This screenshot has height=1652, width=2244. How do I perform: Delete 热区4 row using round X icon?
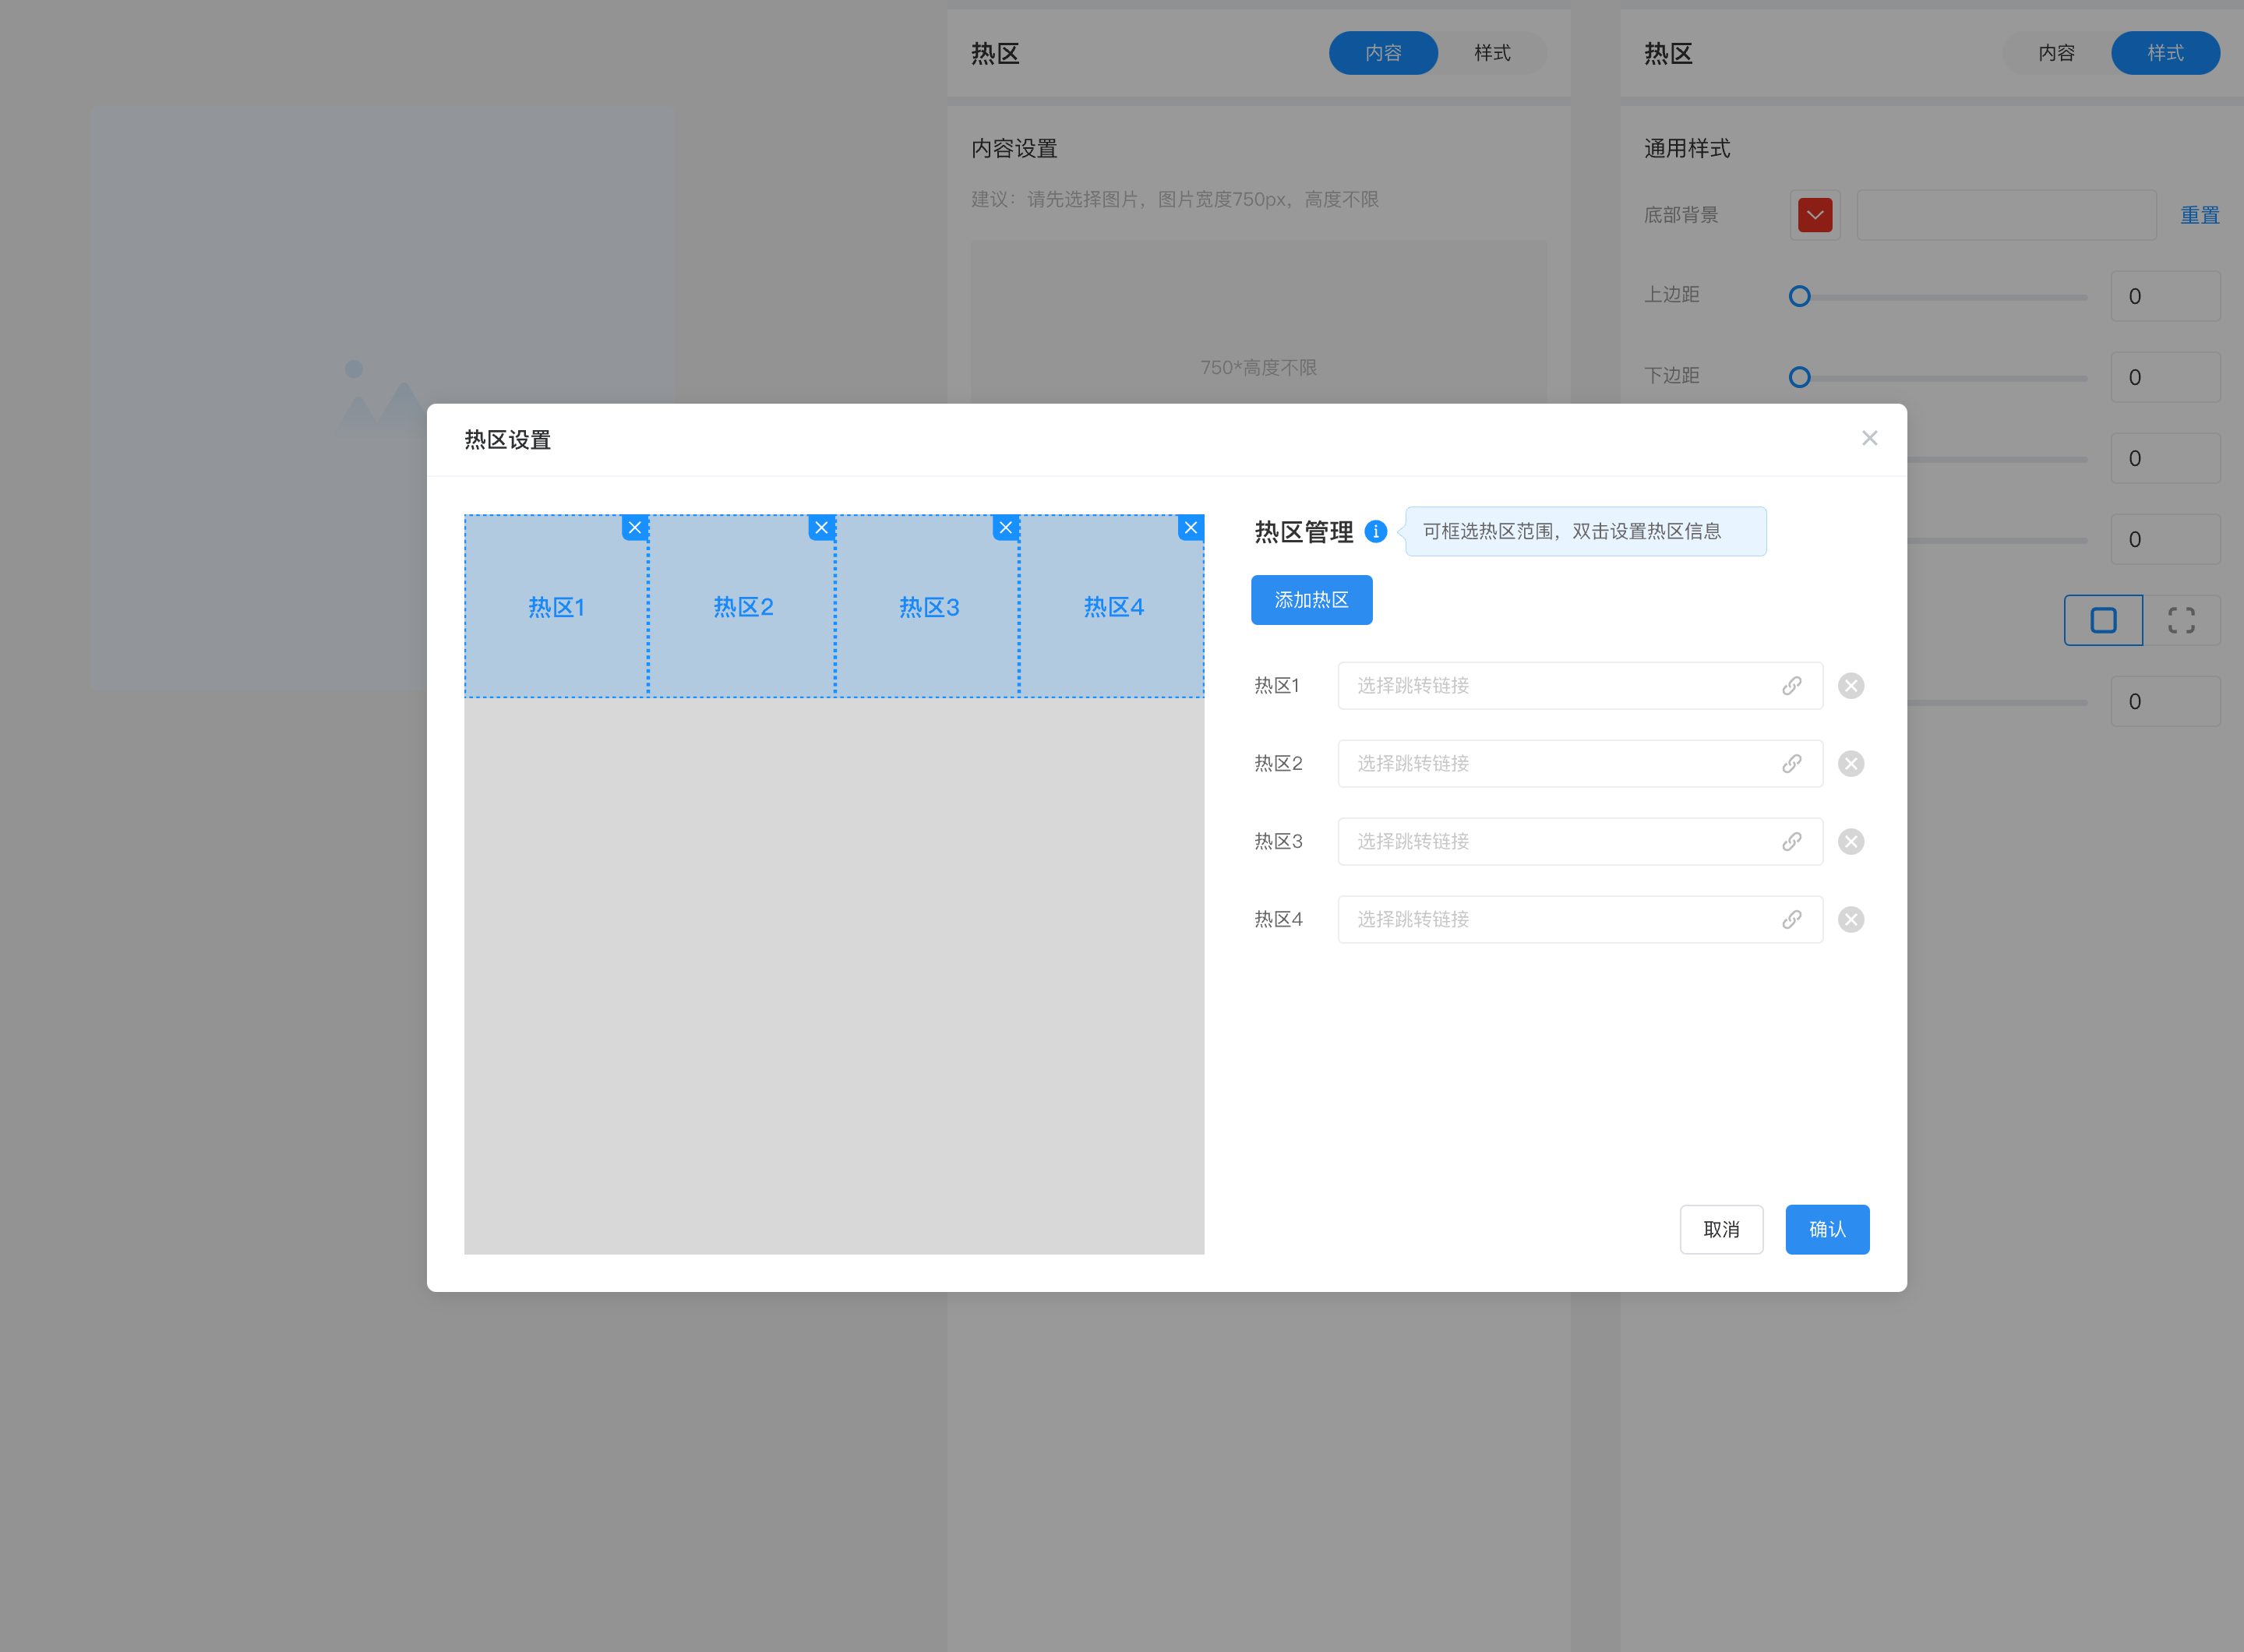pyautogui.click(x=1851, y=920)
